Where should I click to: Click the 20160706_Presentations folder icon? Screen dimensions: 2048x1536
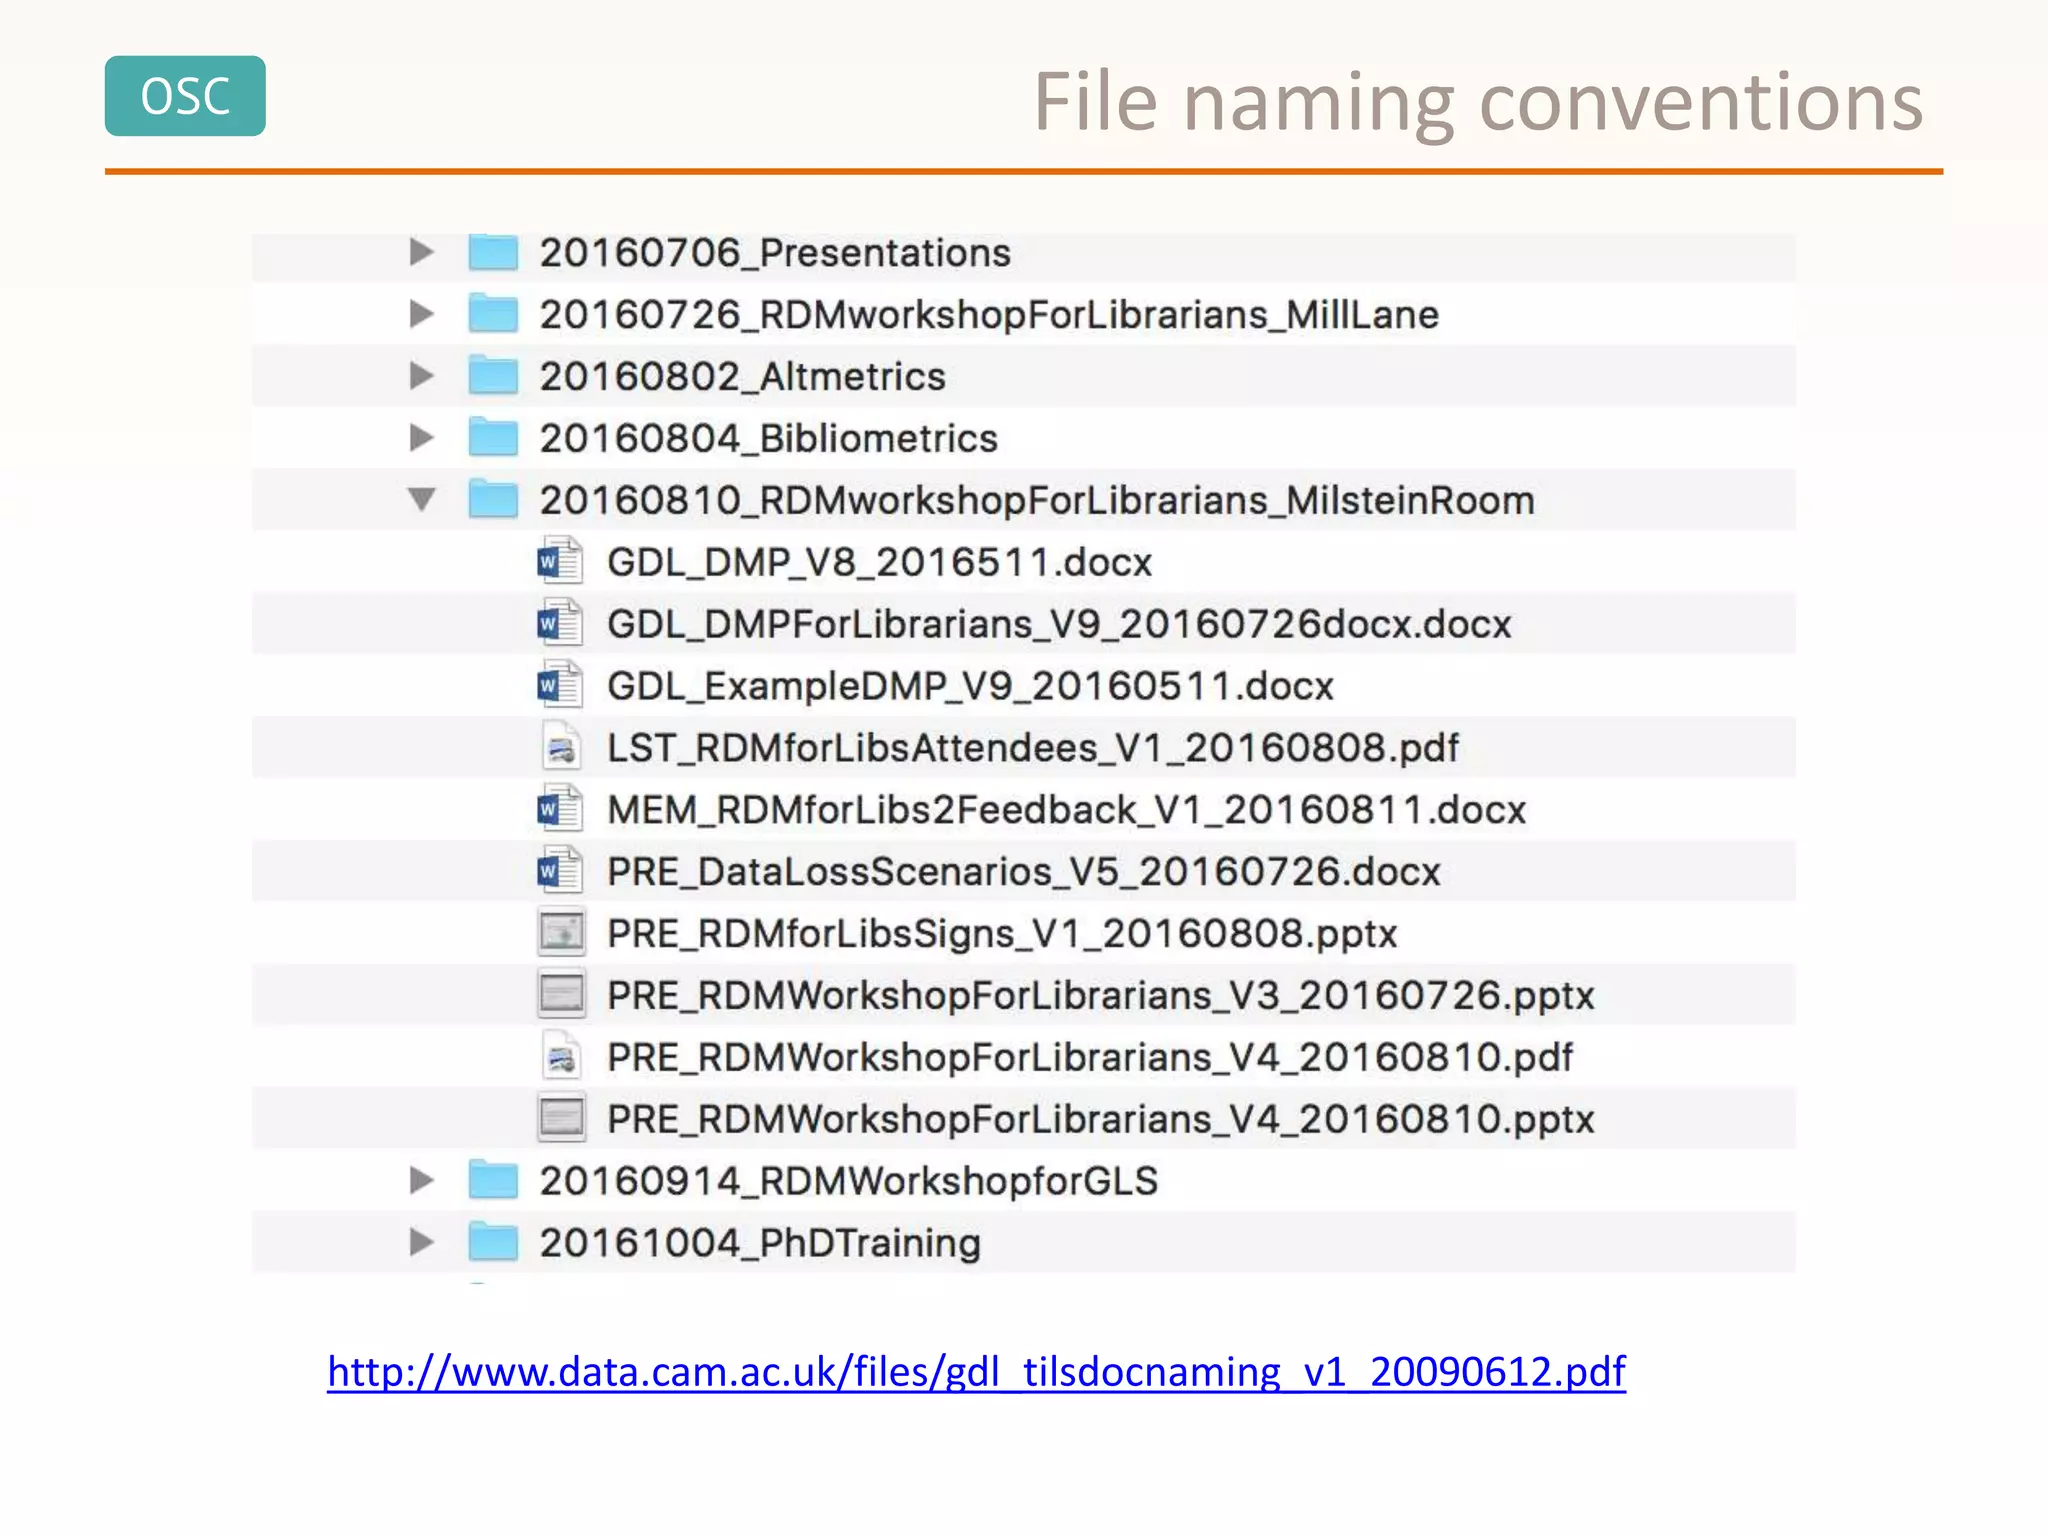tap(493, 252)
